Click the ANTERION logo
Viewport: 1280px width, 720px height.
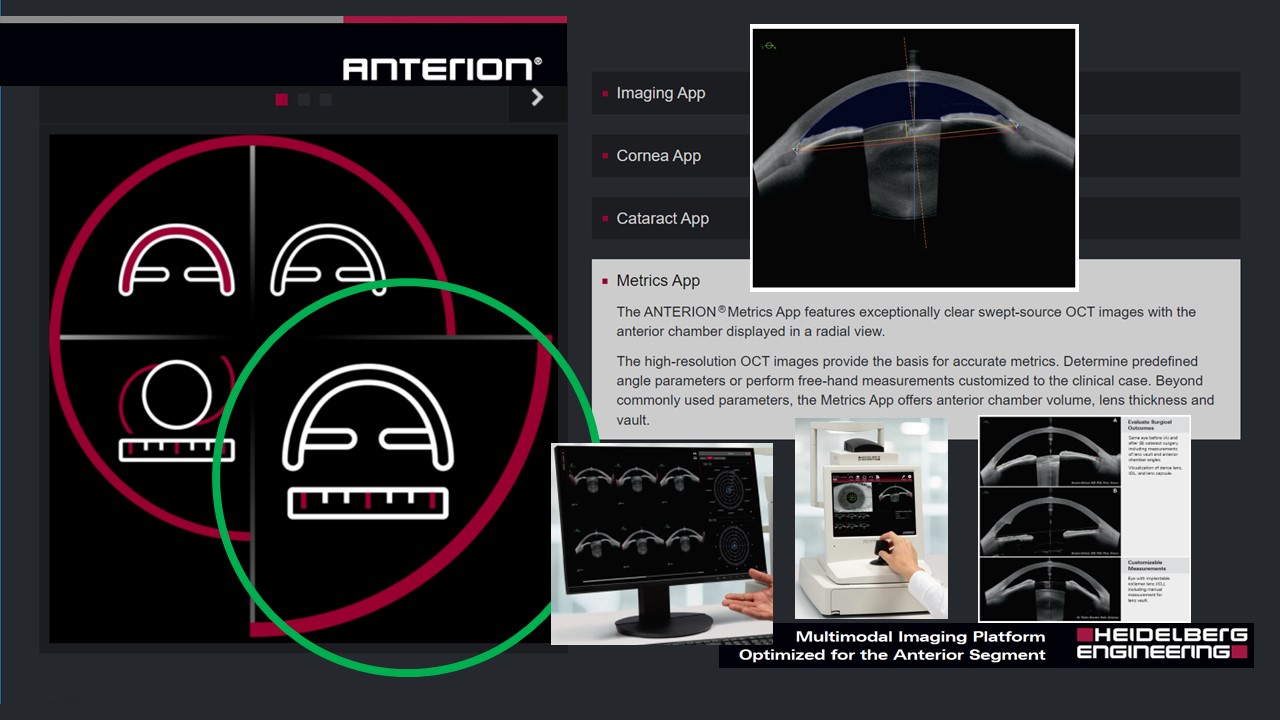tap(442, 69)
